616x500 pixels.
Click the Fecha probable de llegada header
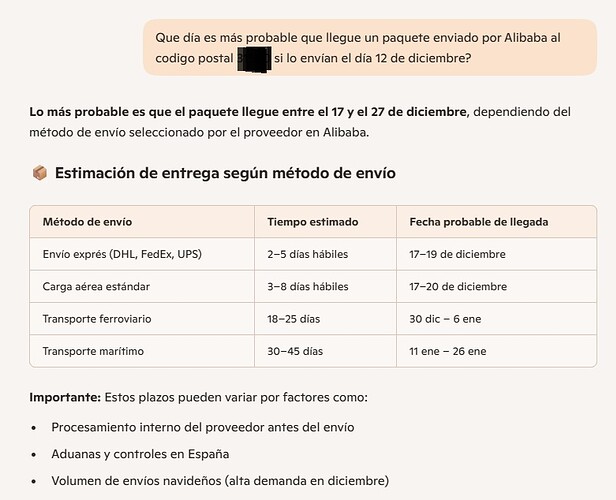click(x=478, y=222)
